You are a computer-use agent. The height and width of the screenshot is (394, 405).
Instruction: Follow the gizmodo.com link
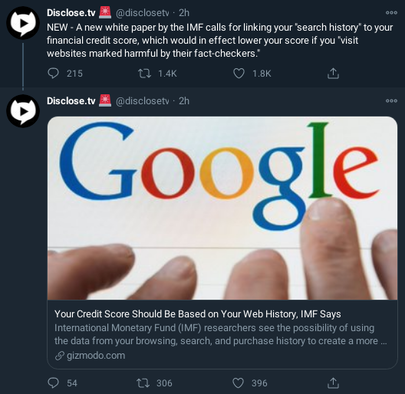(96, 356)
